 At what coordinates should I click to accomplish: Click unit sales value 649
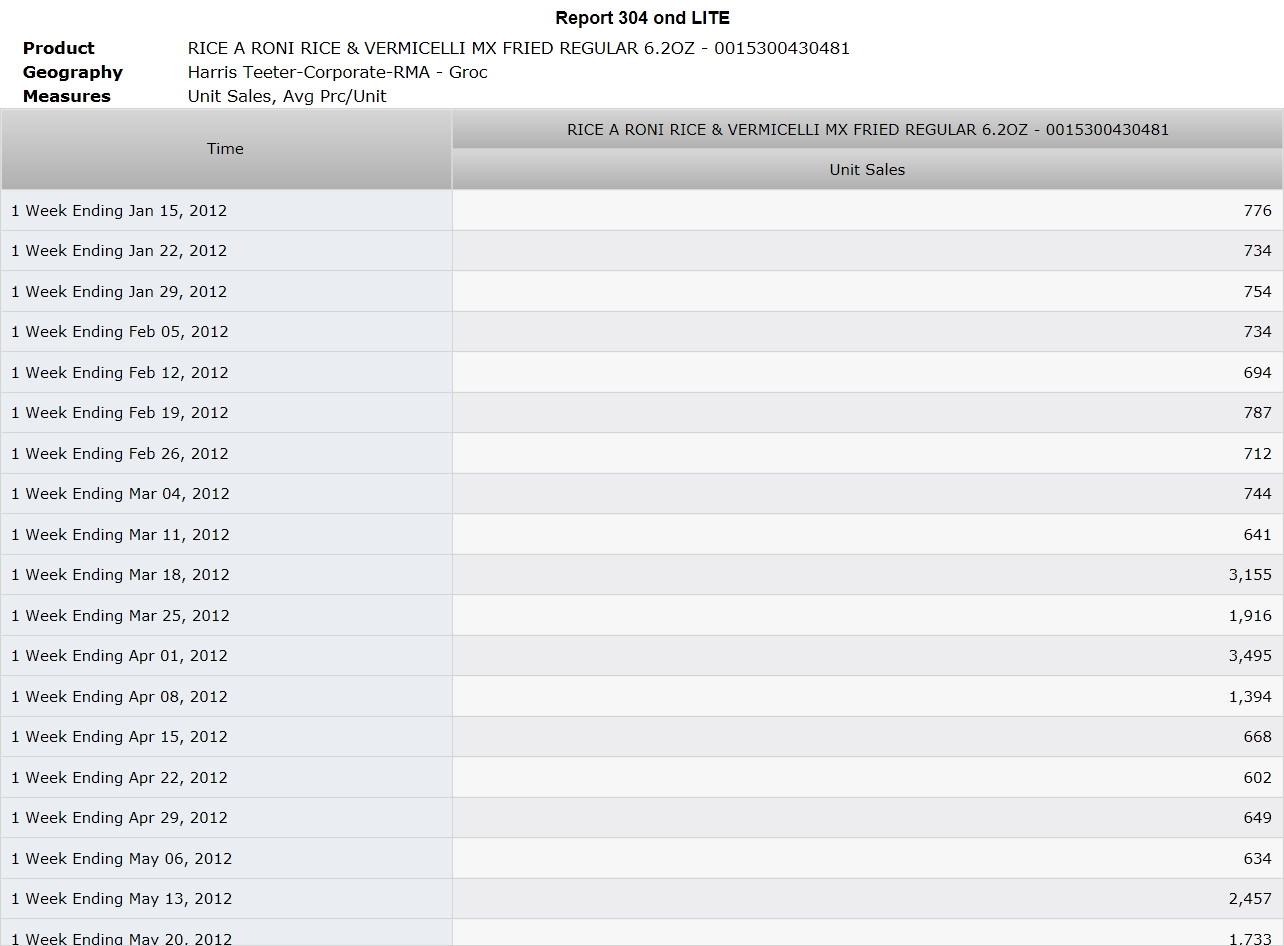pos(1258,818)
